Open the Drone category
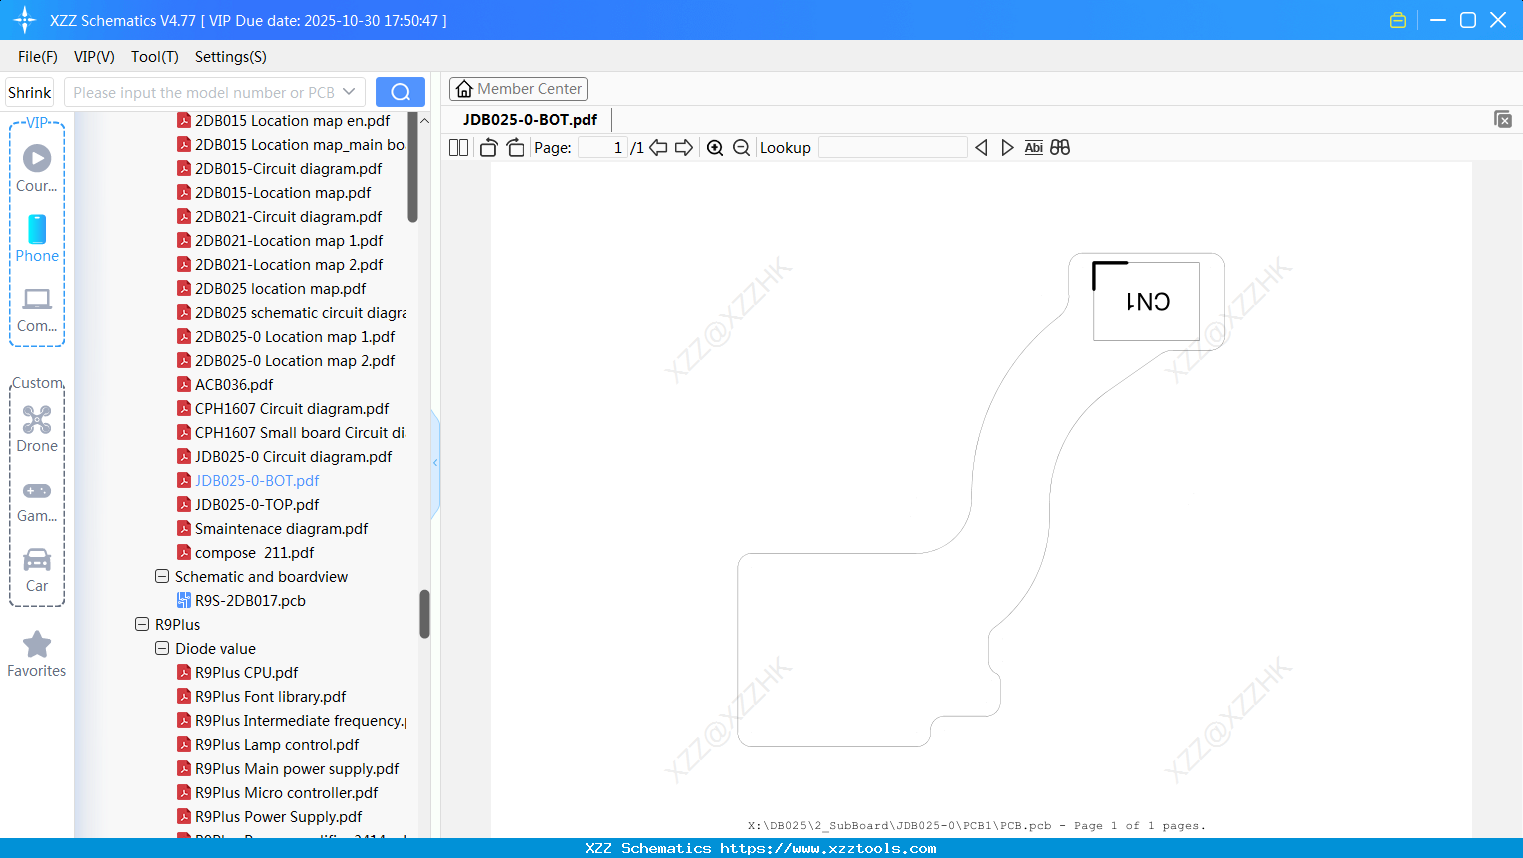Viewport: 1523px width, 858px height. (37, 429)
